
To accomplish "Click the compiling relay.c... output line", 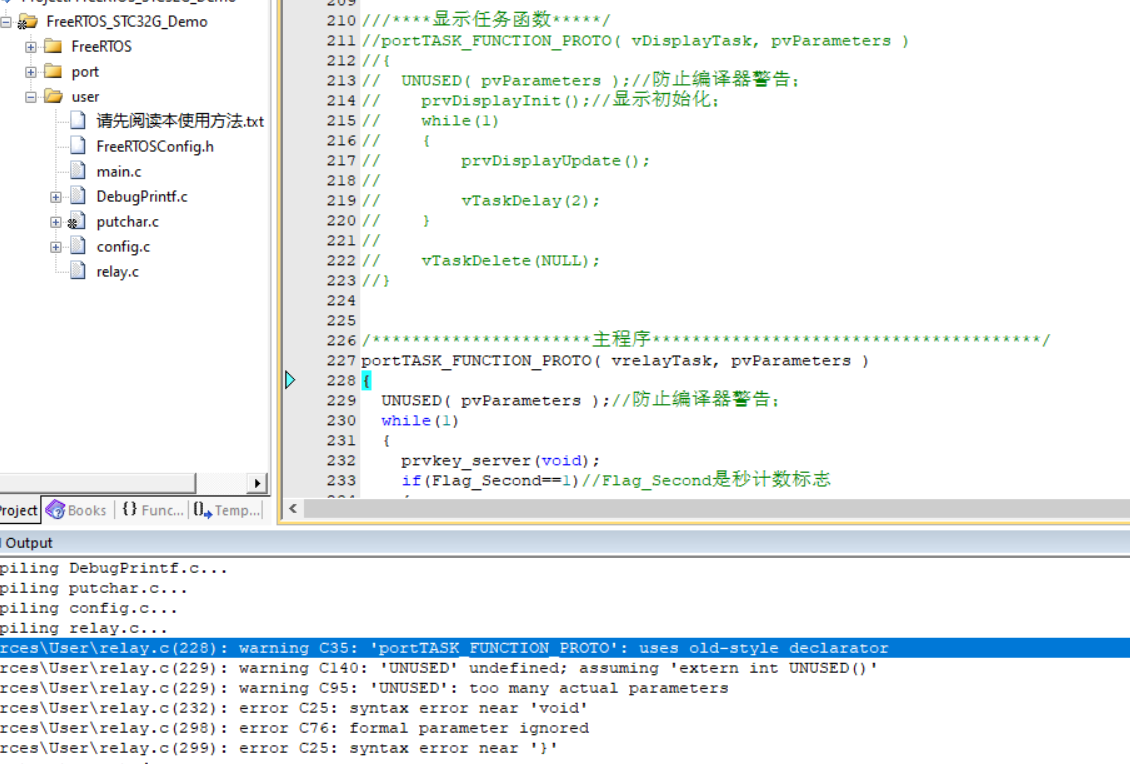I will [x=84, y=628].
